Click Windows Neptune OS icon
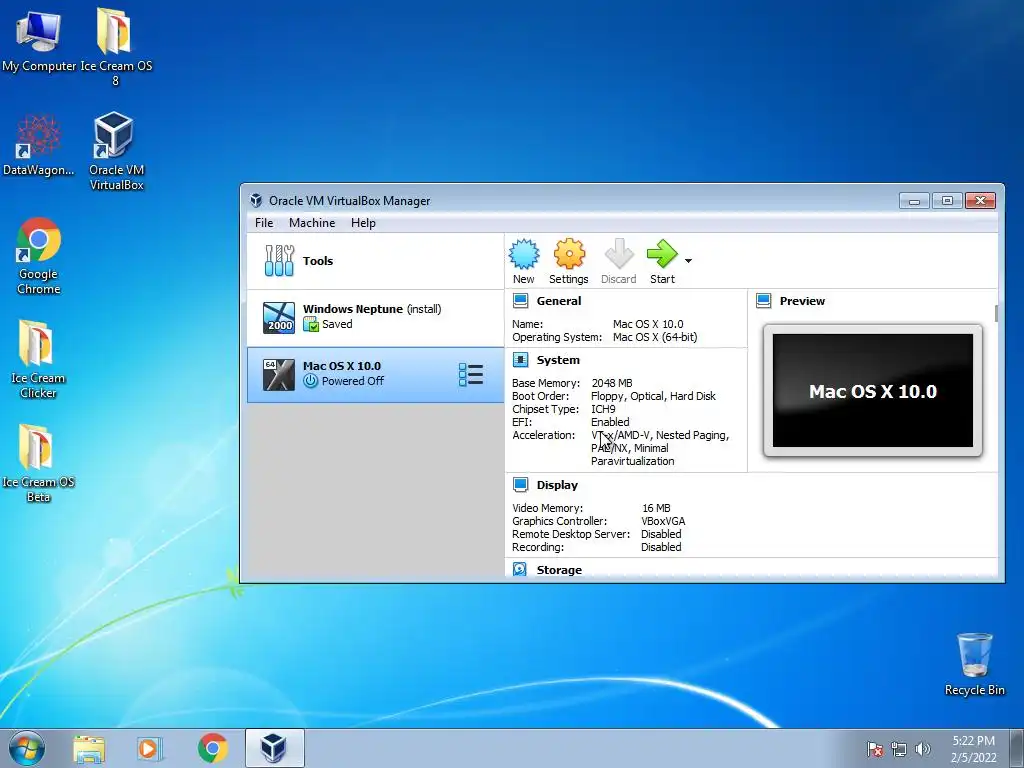 pyautogui.click(x=279, y=317)
